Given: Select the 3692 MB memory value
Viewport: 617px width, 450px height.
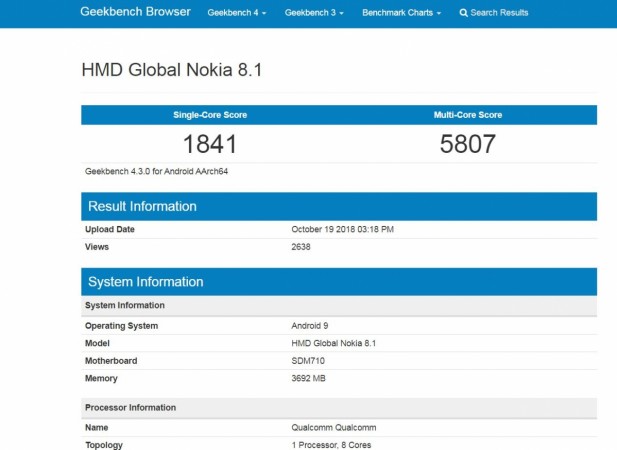Looking at the screenshot, I should click(308, 378).
